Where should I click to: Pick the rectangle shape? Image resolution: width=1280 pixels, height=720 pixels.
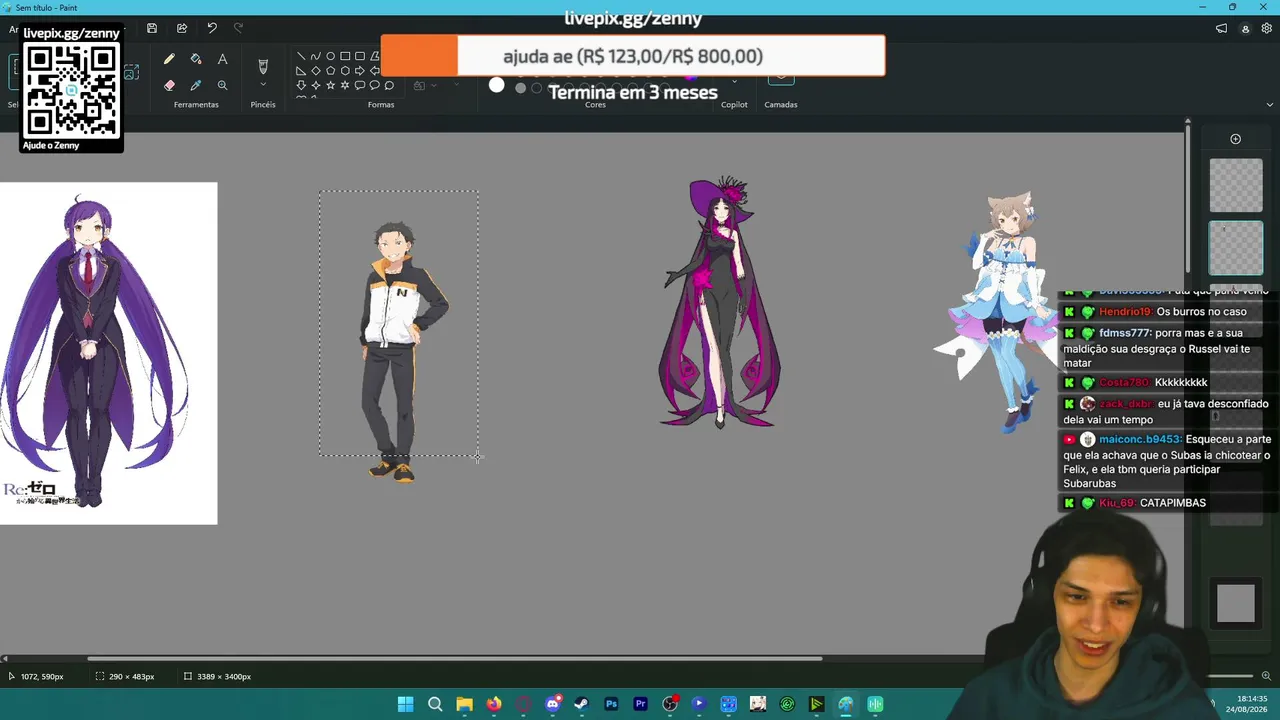pos(345,57)
